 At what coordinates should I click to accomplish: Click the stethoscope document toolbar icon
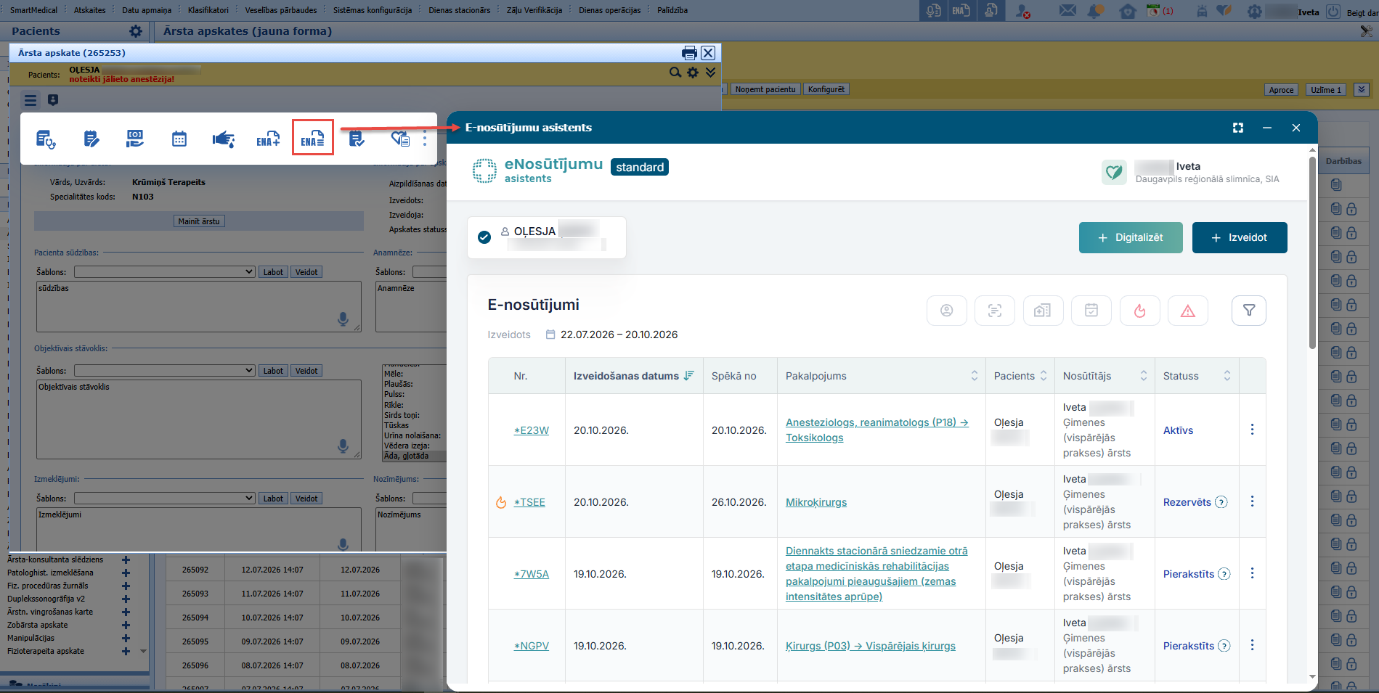coord(46,139)
